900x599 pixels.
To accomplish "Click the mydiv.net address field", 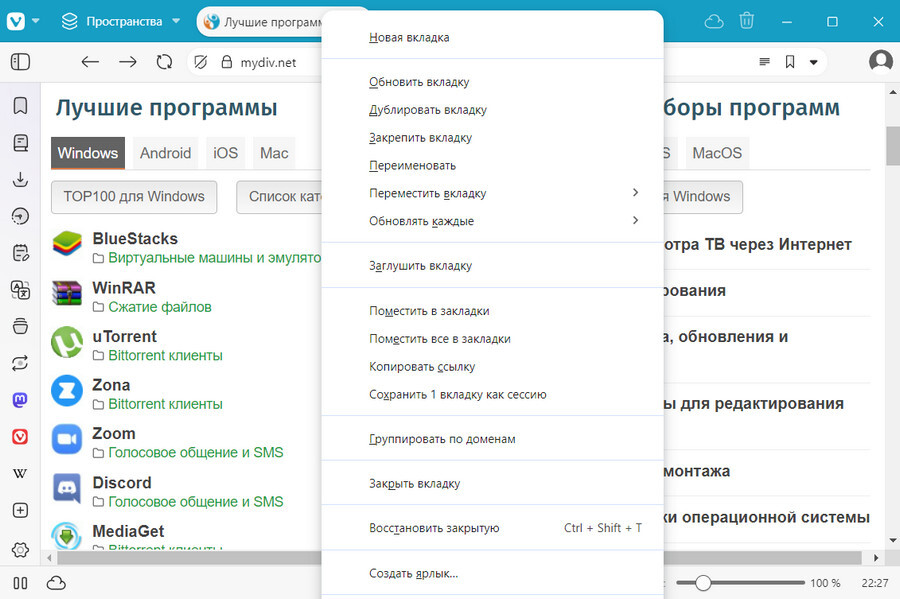I will (x=269, y=62).
